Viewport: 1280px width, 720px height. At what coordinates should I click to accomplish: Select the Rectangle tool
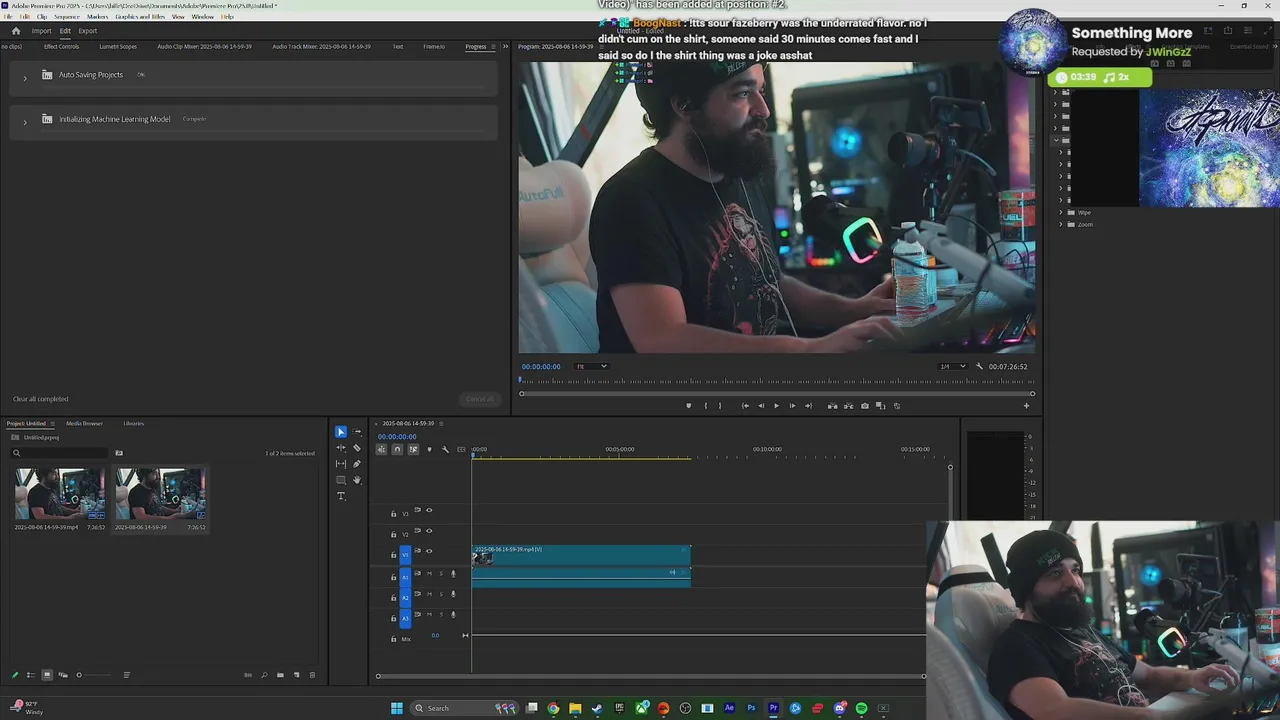[x=341, y=480]
